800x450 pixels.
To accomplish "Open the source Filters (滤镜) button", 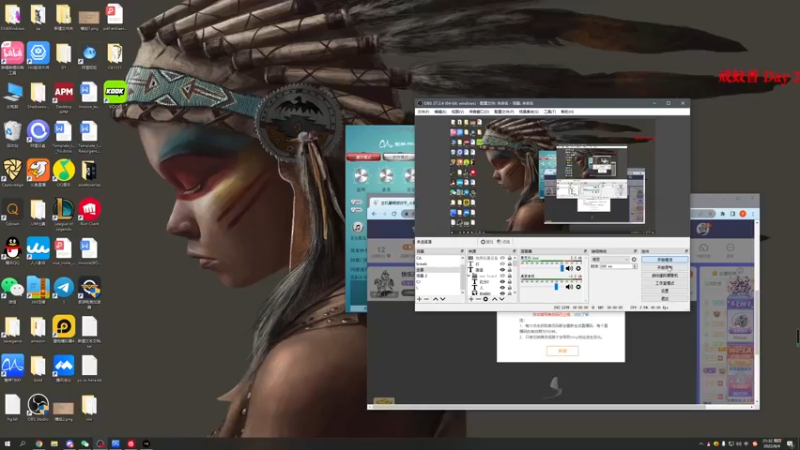I will pyautogui.click(x=504, y=242).
